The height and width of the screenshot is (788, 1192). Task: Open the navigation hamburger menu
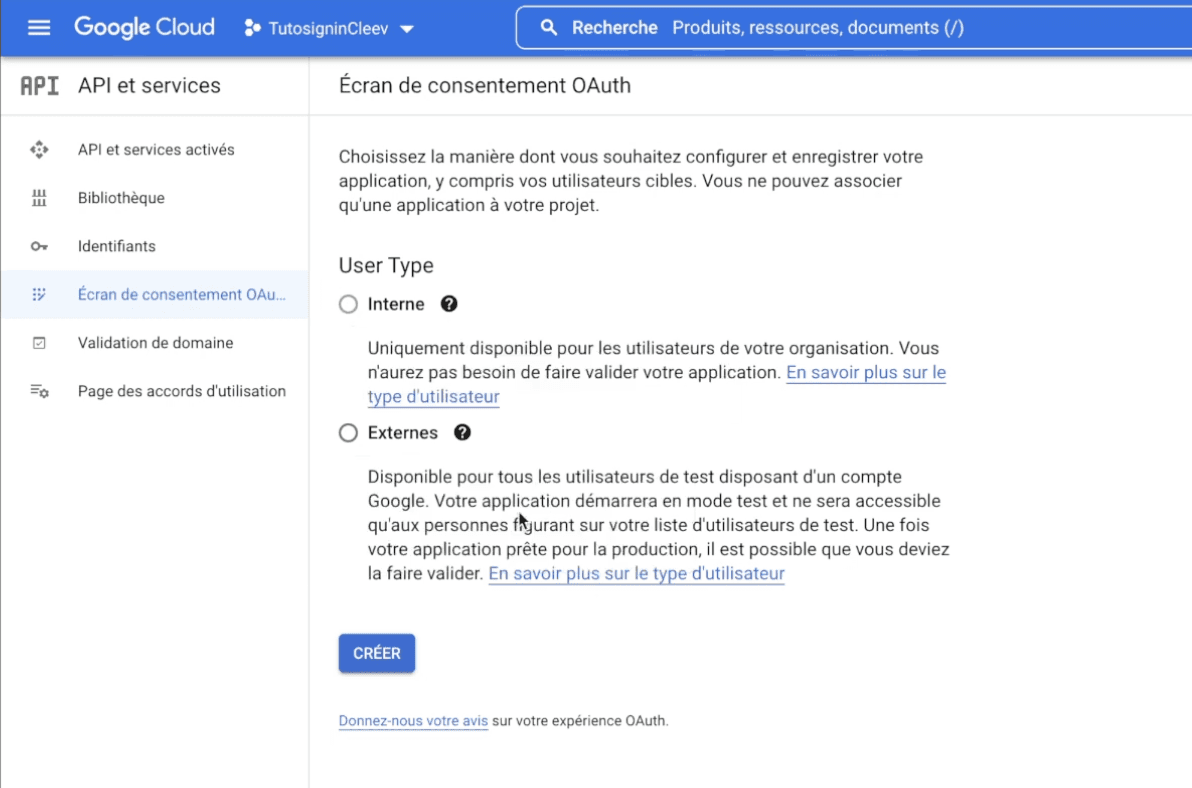click(x=38, y=27)
